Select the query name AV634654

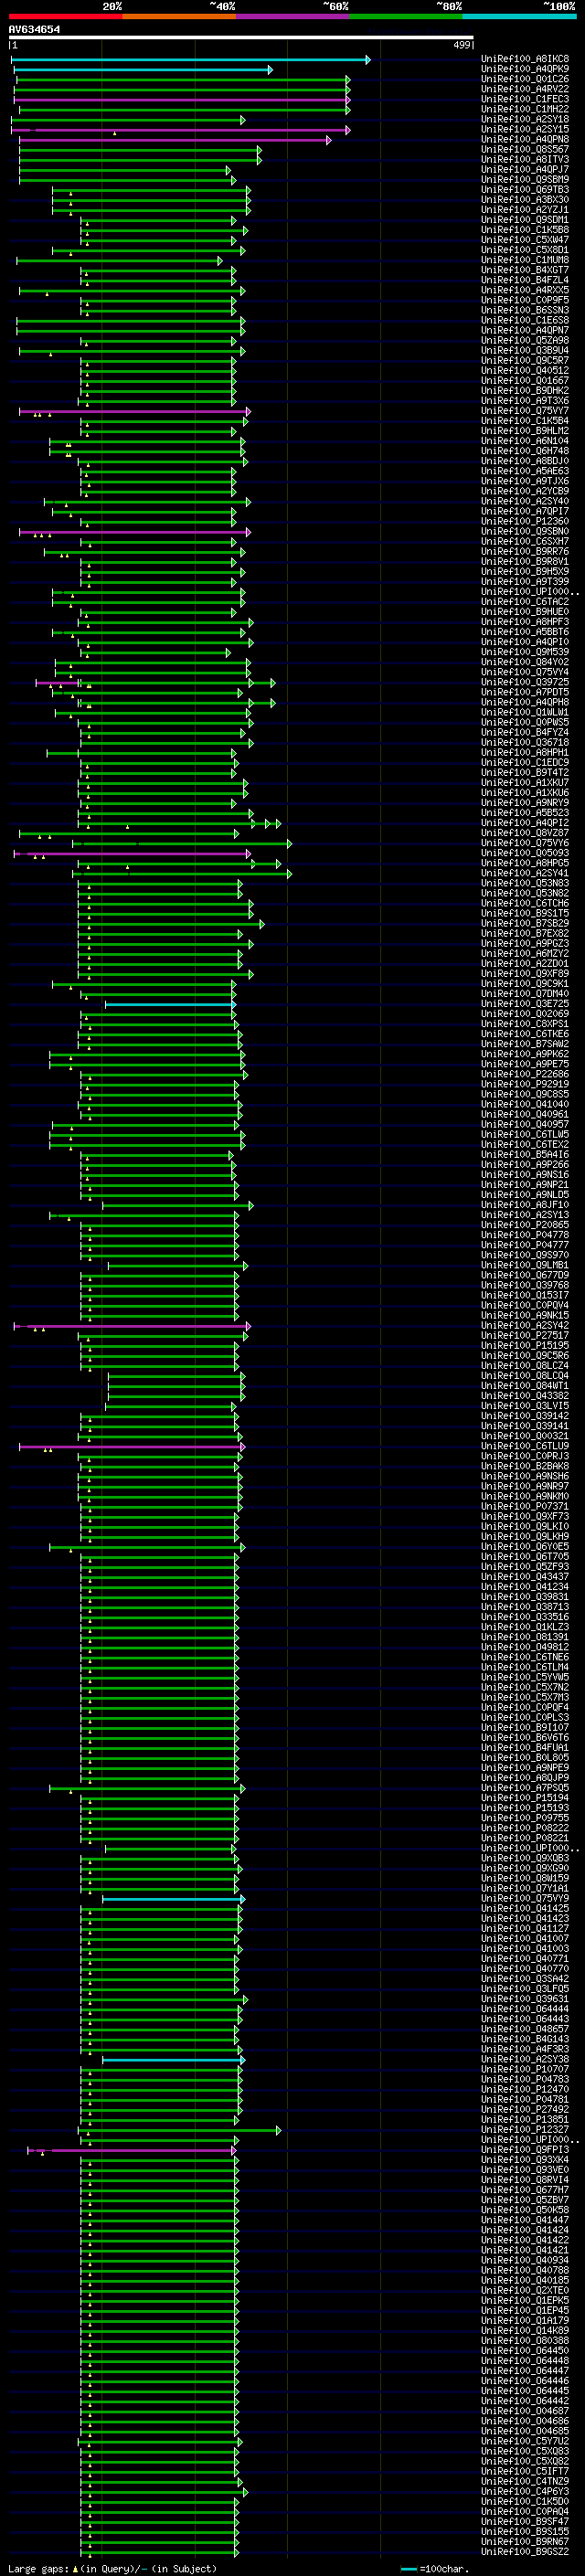coord(34,30)
